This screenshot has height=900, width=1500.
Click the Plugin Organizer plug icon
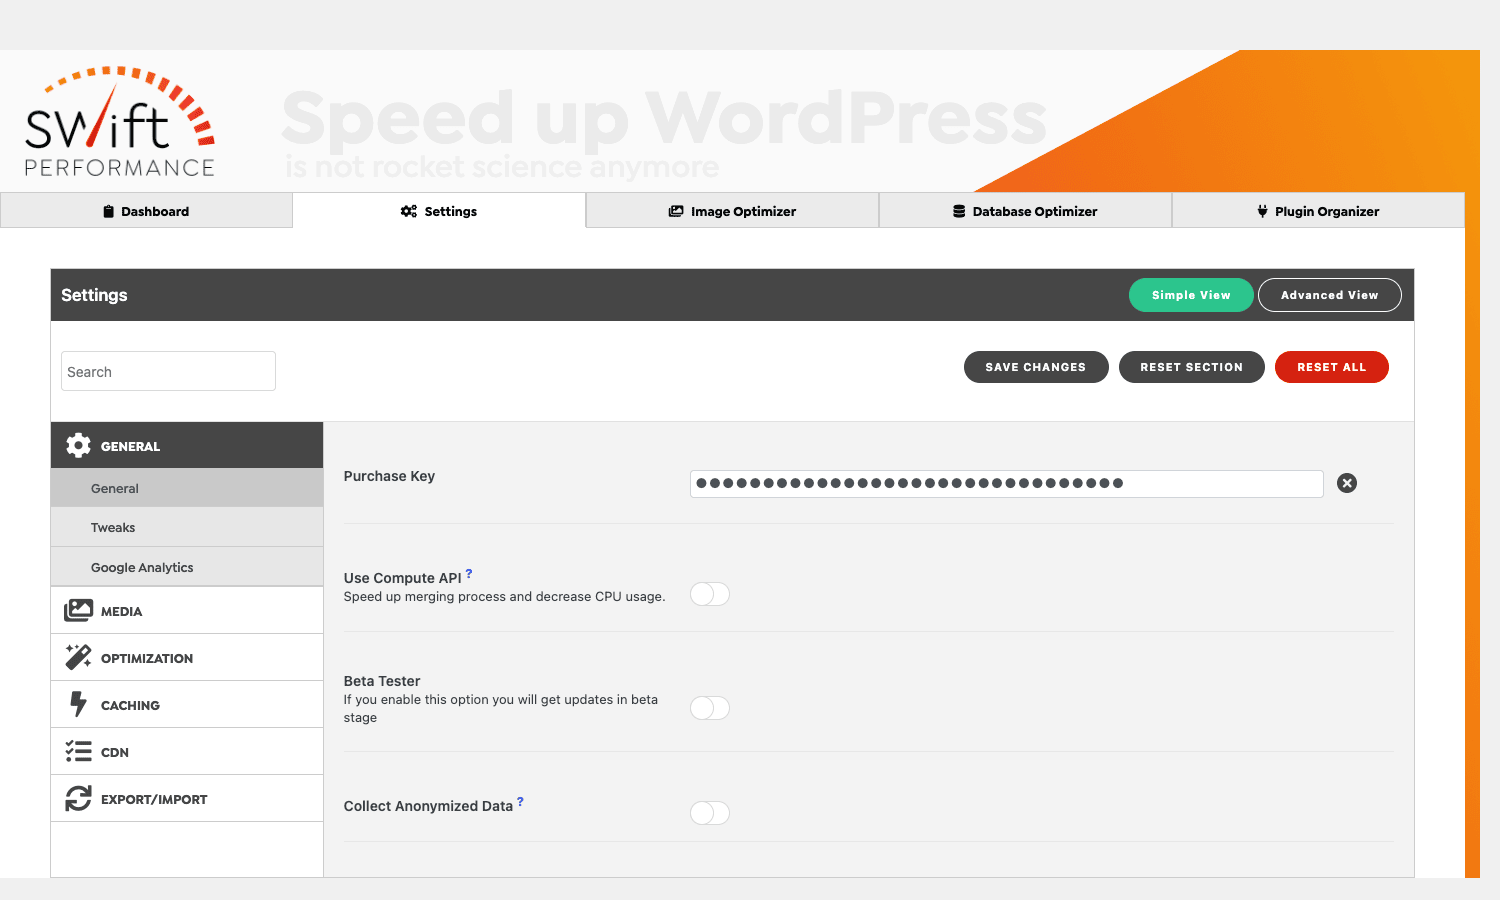pyautogui.click(x=1263, y=211)
